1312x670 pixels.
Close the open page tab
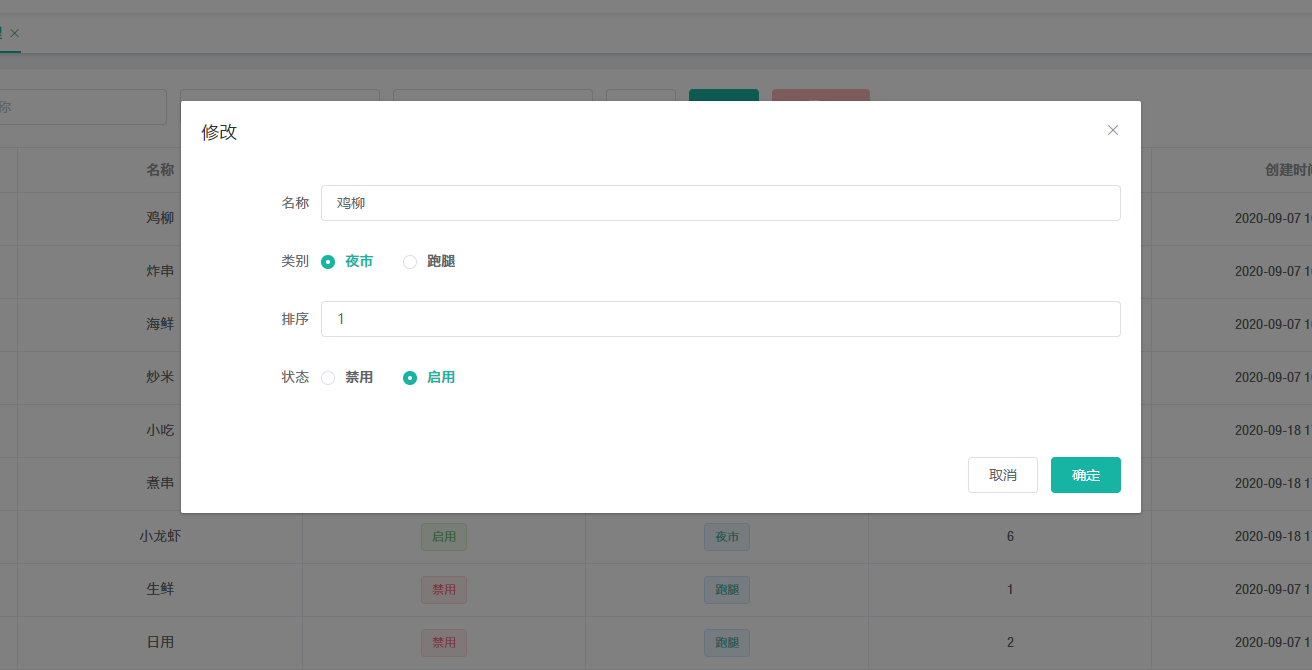tap(15, 33)
